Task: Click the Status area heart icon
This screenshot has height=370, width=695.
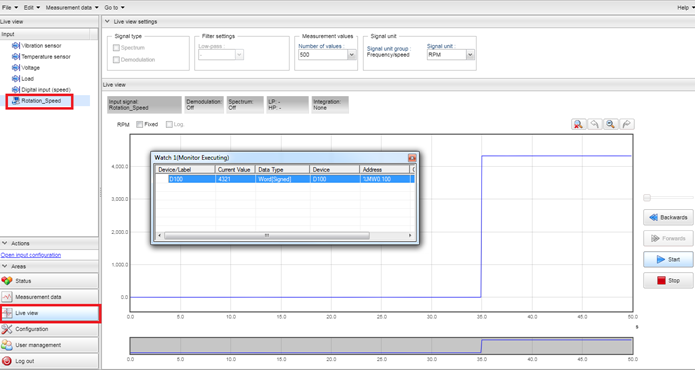Action: (7, 281)
